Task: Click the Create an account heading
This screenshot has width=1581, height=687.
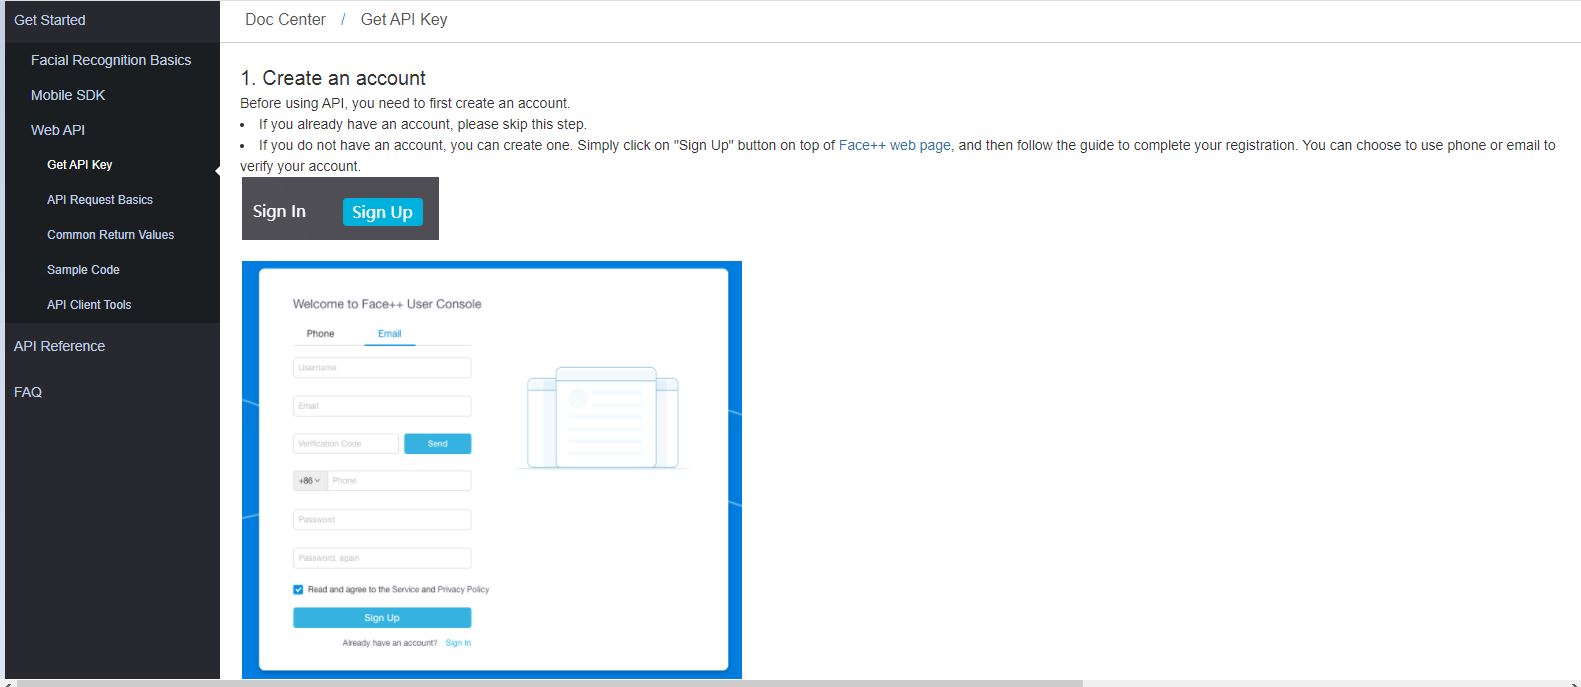Action: (x=333, y=78)
